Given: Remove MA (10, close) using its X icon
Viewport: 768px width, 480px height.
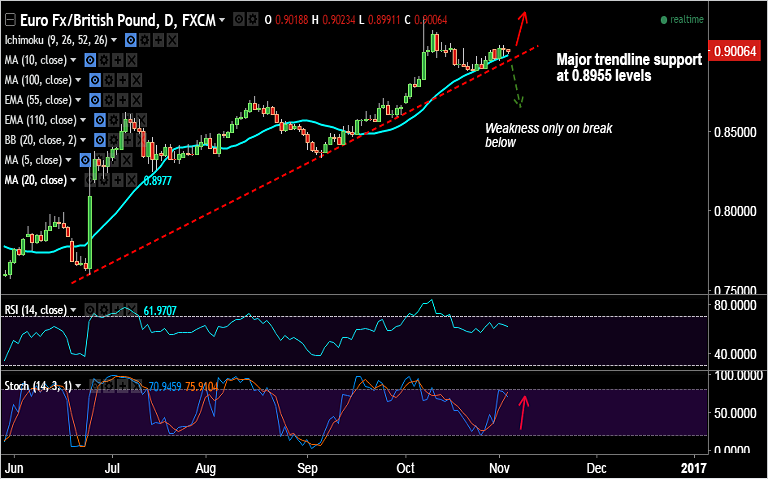Looking at the screenshot, I should (131, 60).
